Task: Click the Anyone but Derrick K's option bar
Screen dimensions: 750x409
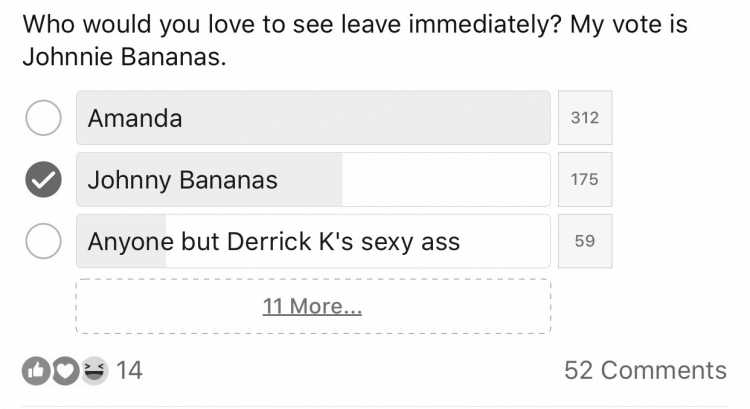Action: [x=313, y=241]
